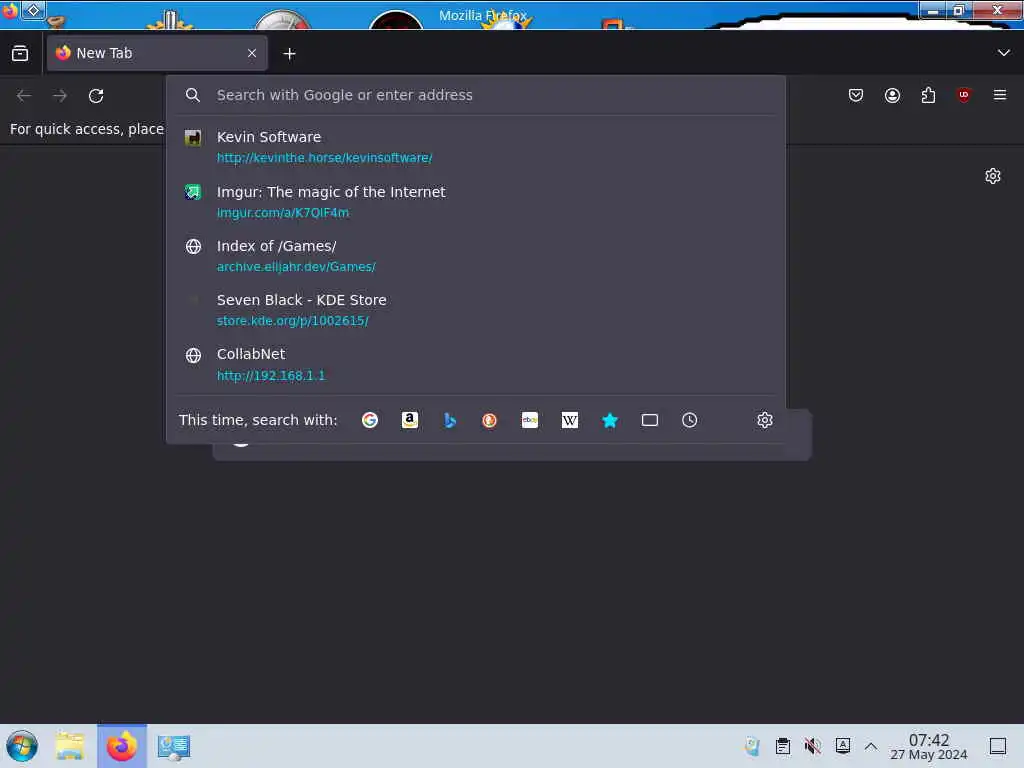Search this time with Google
1024x768 pixels.
coord(370,420)
